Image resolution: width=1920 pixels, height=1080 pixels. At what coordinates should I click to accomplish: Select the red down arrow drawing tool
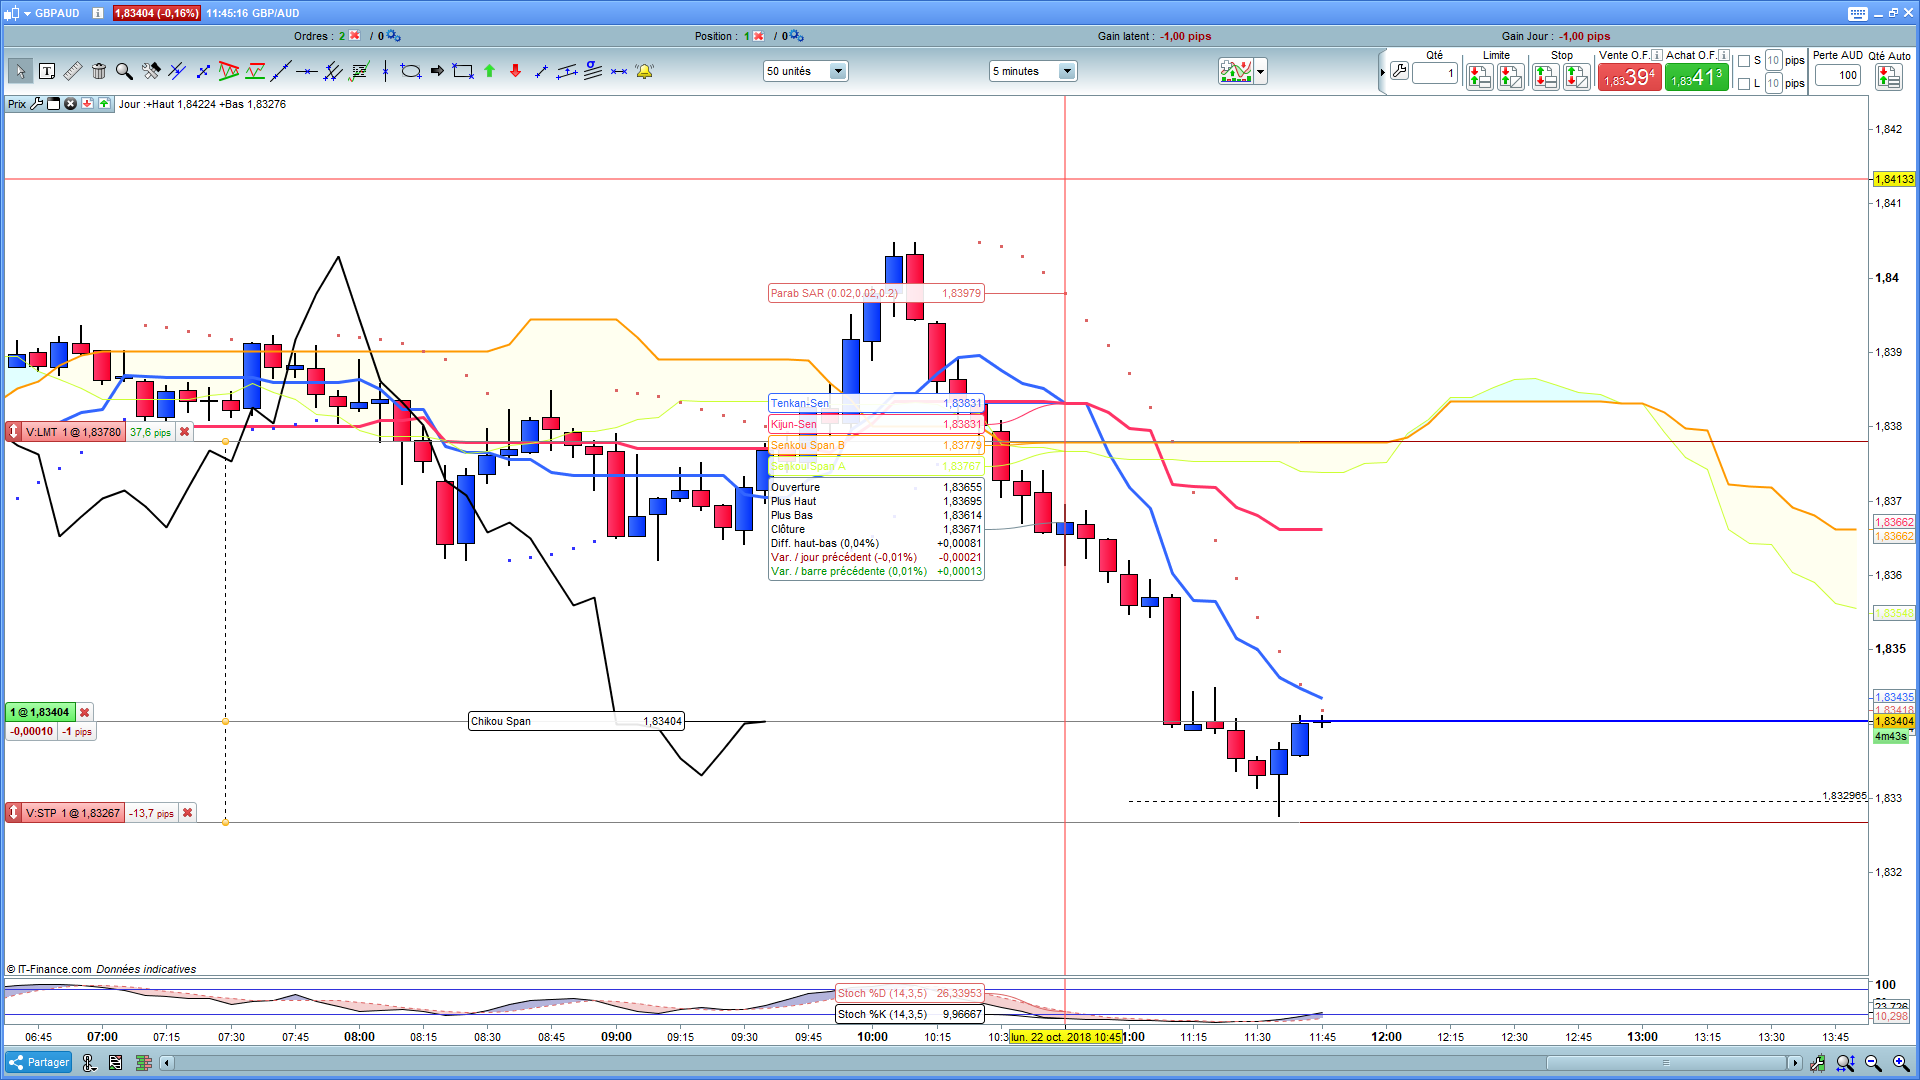(515, 71)
